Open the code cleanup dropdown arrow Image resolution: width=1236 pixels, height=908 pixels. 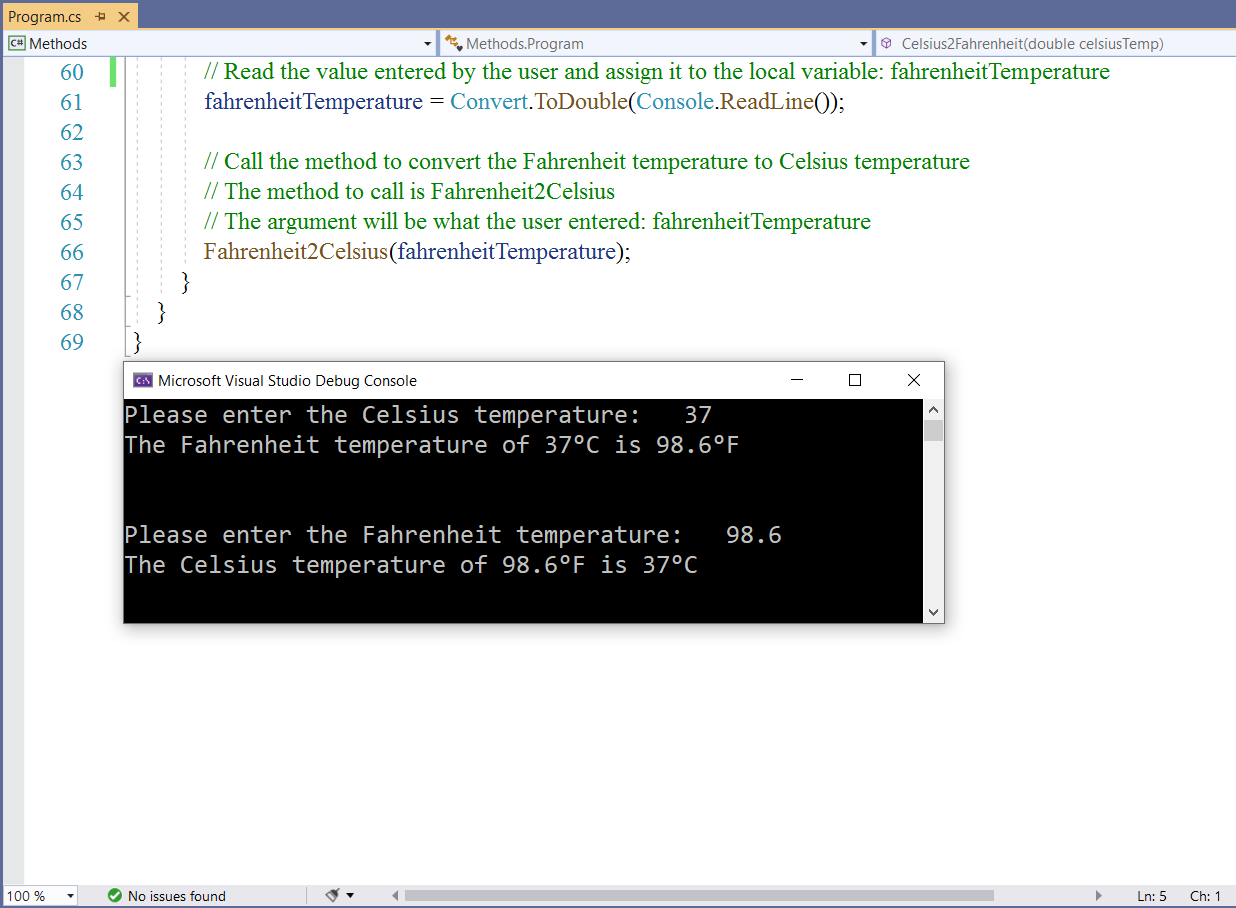[x=350, y=896]
